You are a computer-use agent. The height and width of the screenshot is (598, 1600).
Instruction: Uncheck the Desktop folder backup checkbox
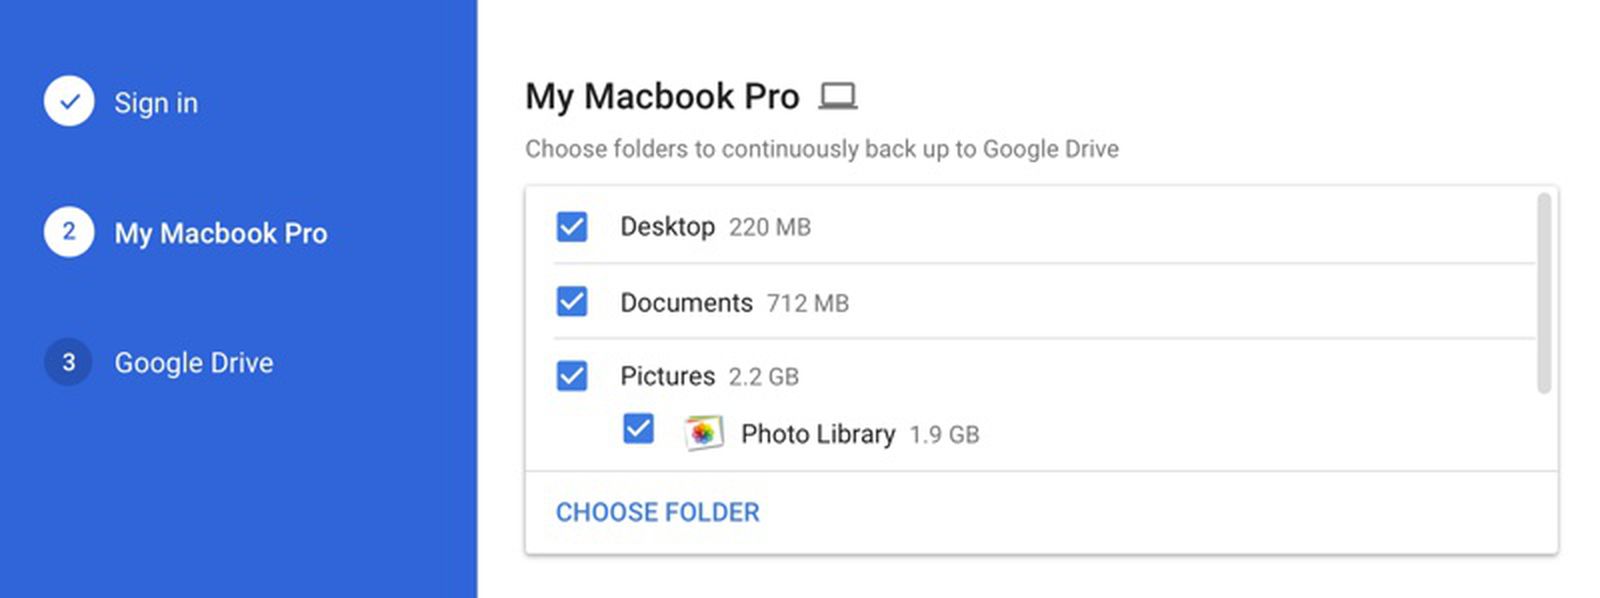[571, 228]
